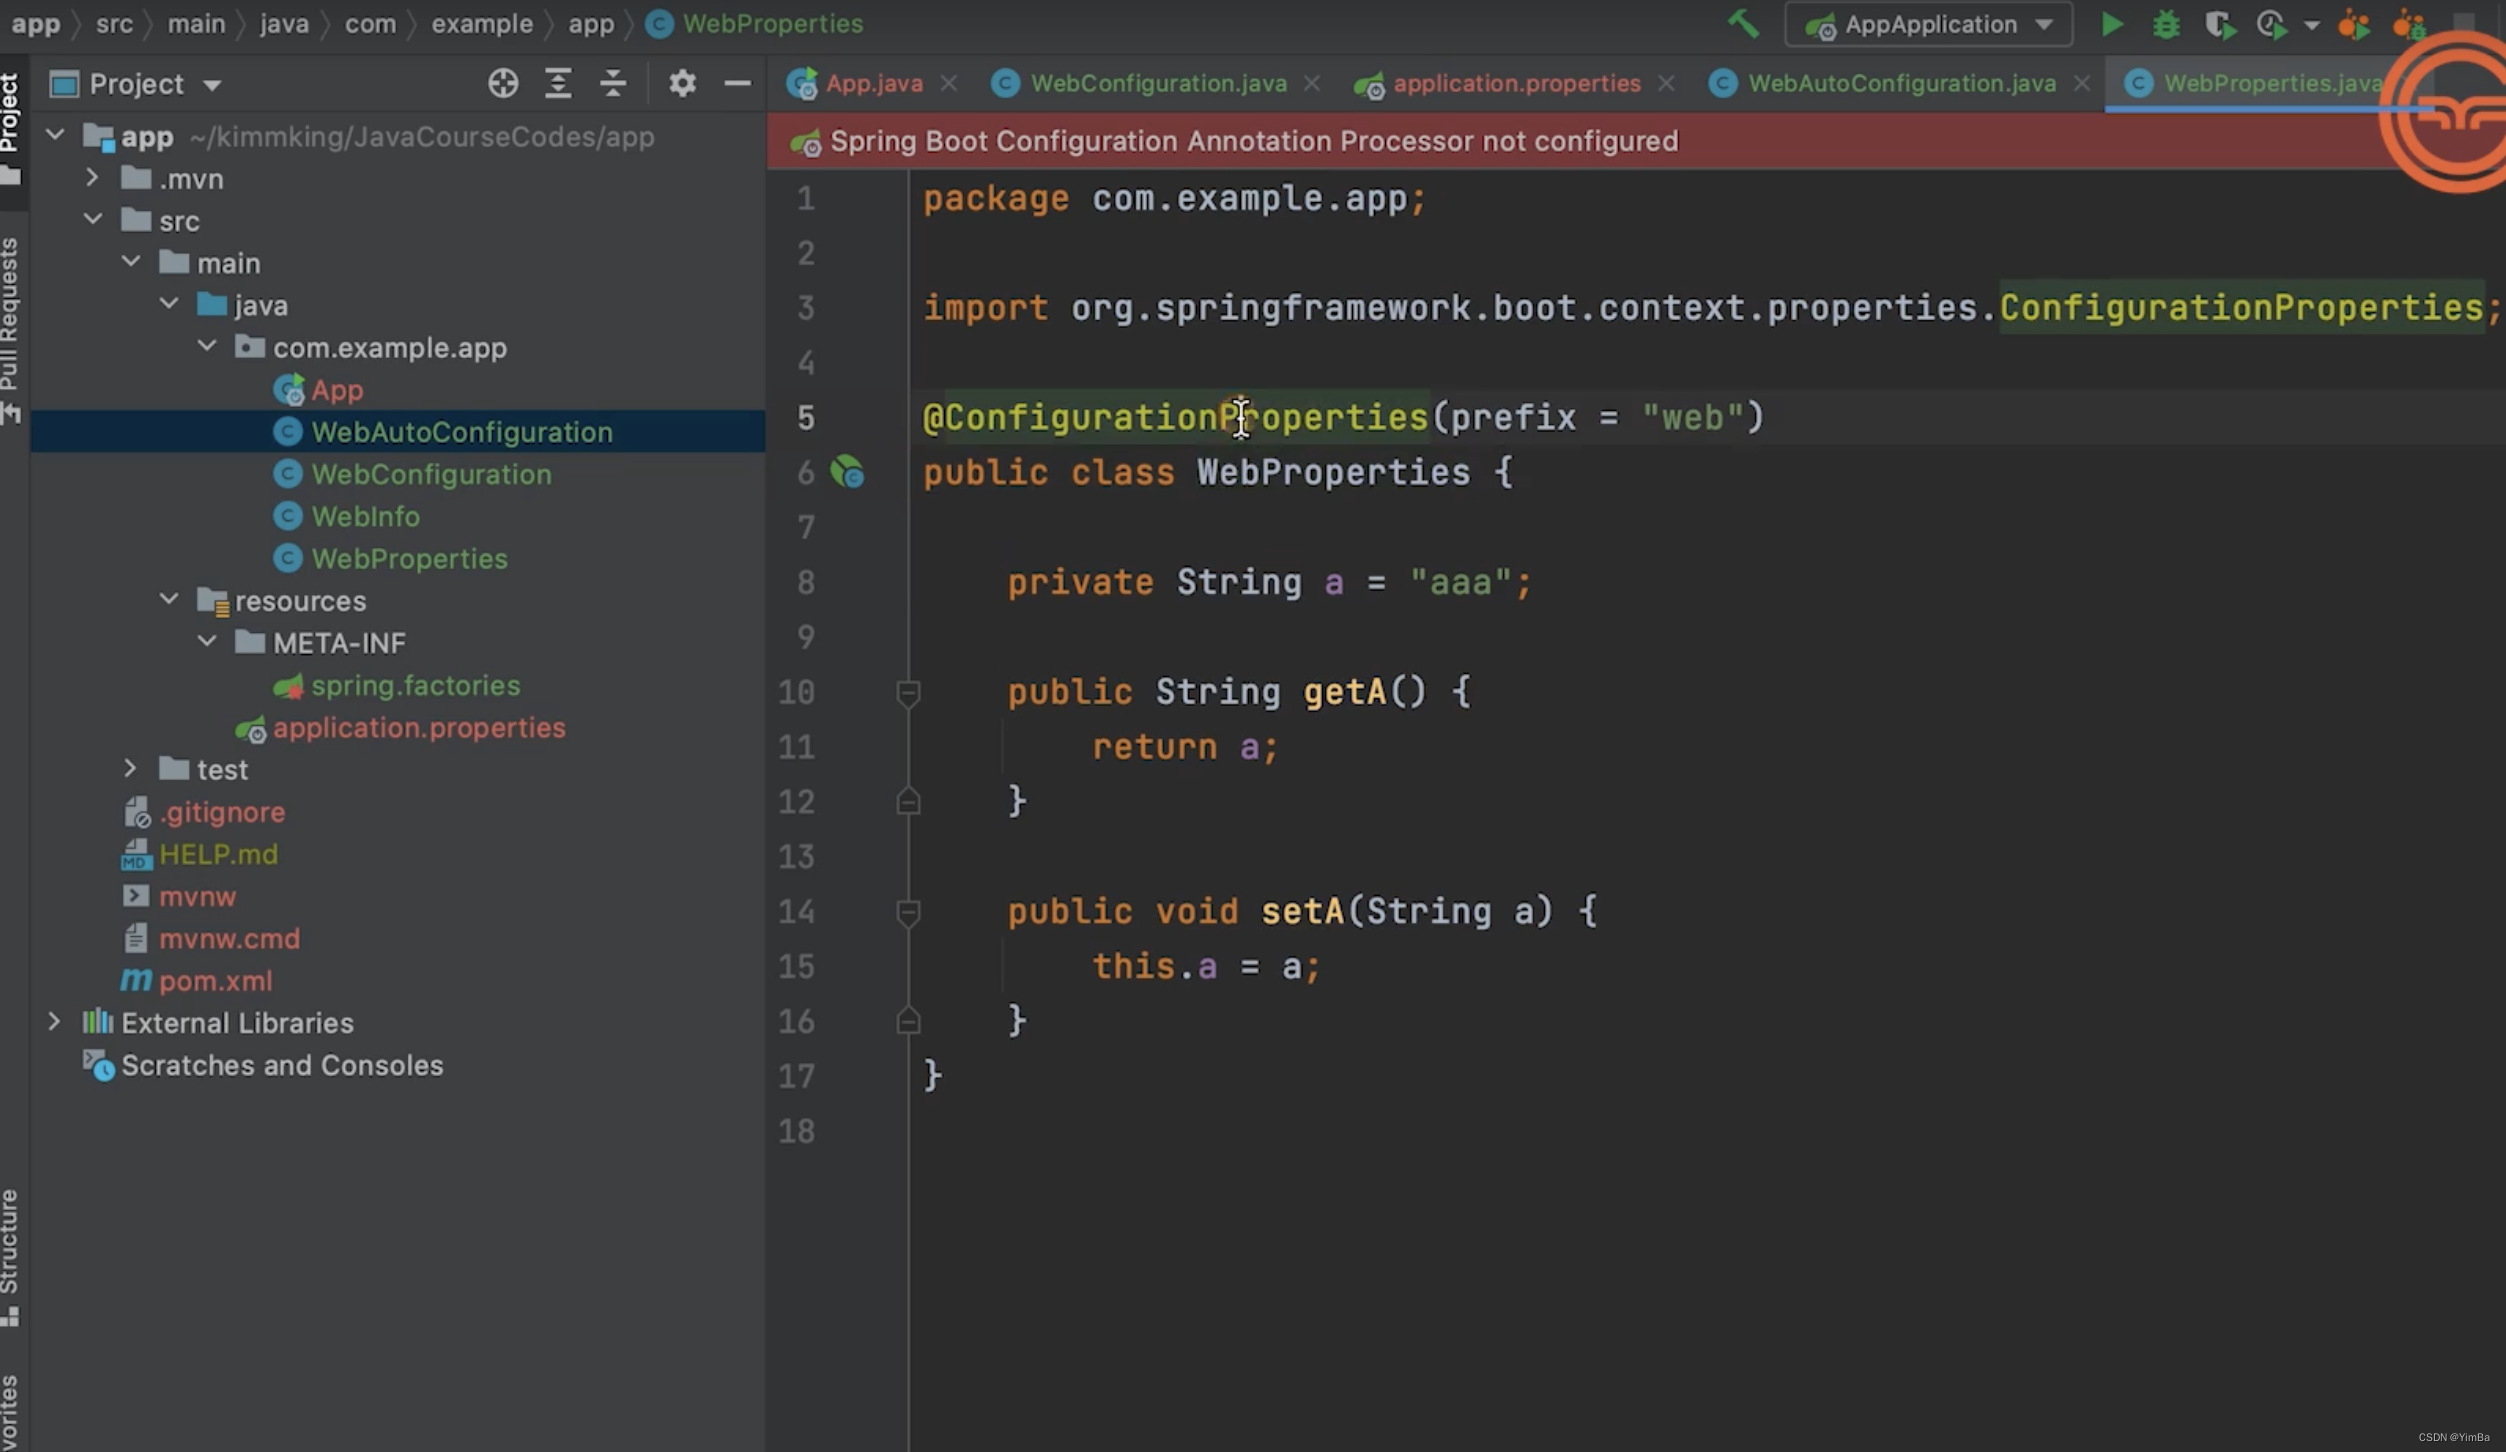Click Spring bean gutter icon on line 6
Image resolution: width=2506 pixels, height=1452 pixels.
847,472
